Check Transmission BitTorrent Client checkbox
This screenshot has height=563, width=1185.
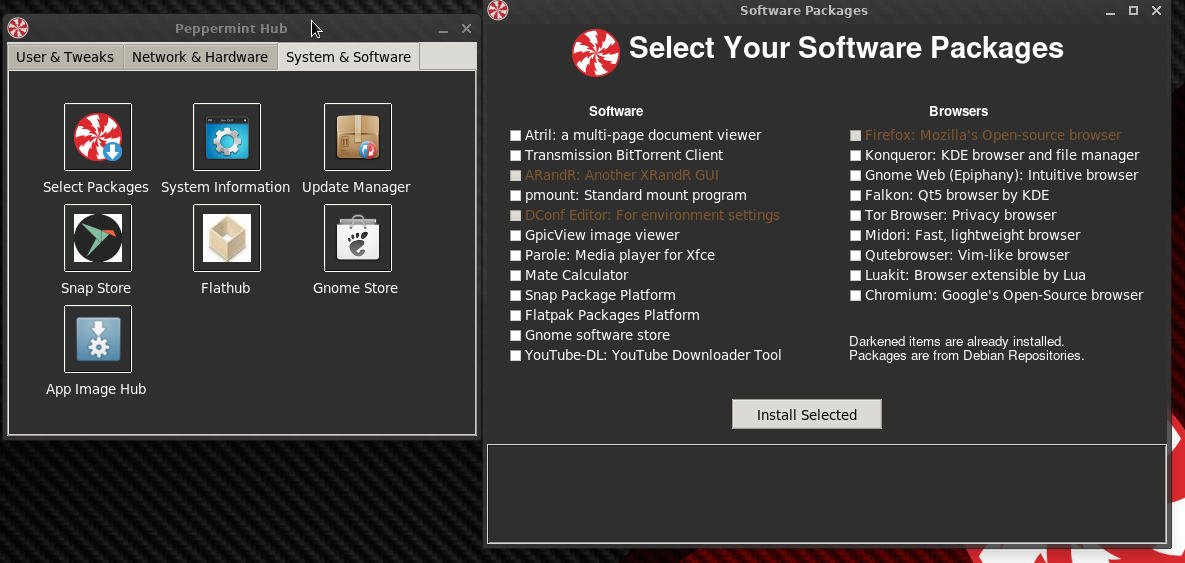click(x=515, y=156)
